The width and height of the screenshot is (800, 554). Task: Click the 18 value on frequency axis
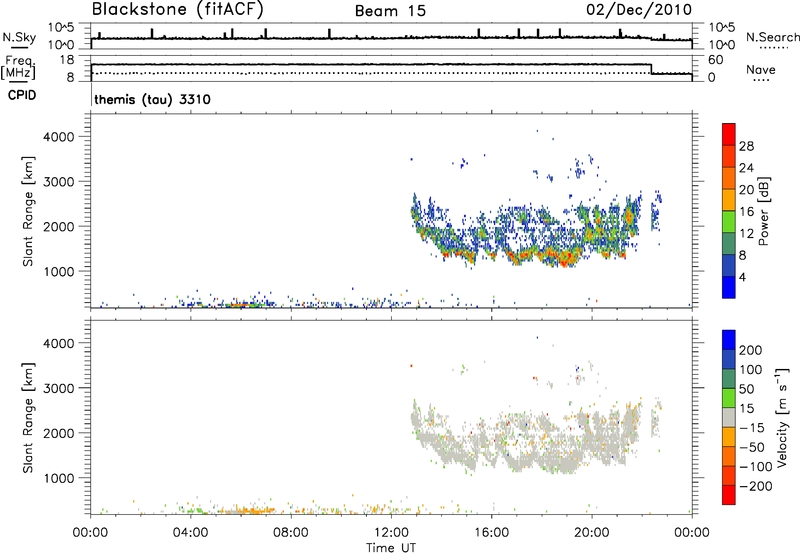tap(67, 60)
